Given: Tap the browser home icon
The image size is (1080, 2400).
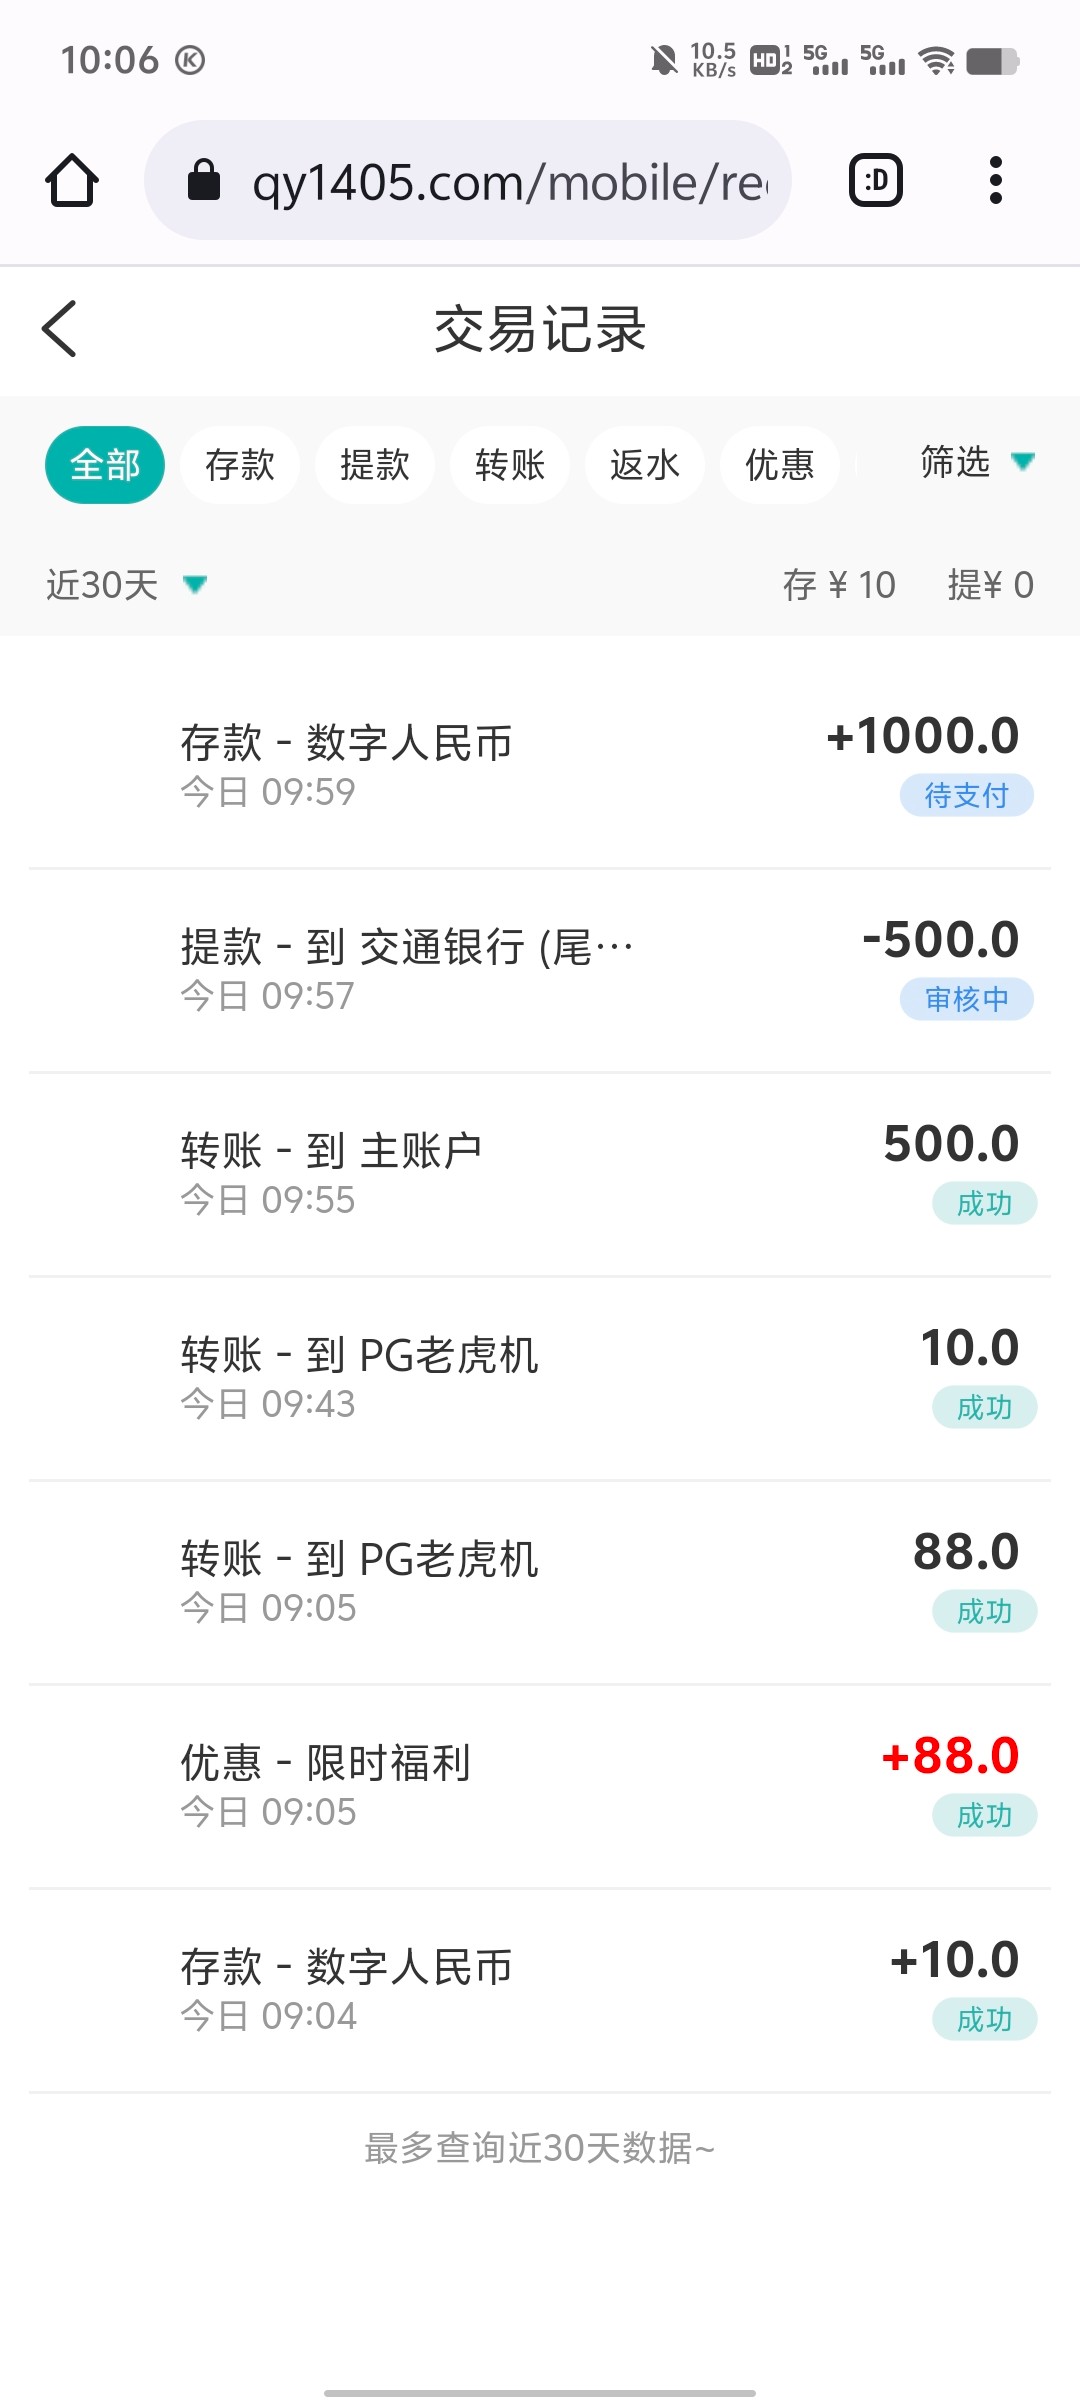Looking at the screenshot, I should tap(72, 181).
